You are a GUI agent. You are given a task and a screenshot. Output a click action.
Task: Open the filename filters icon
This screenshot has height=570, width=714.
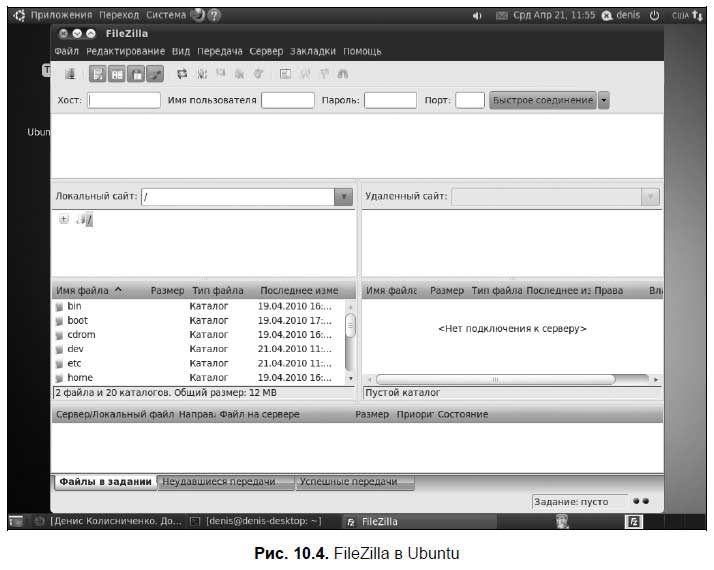tap(286, 74)
